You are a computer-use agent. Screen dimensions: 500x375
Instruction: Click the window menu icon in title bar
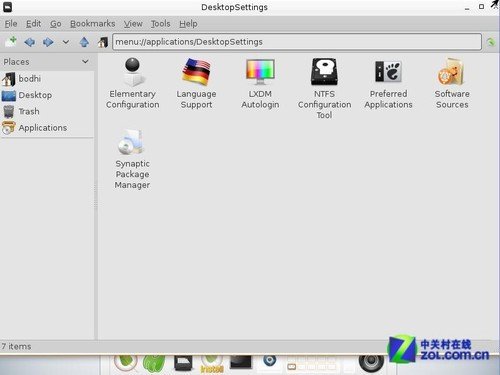7,7
